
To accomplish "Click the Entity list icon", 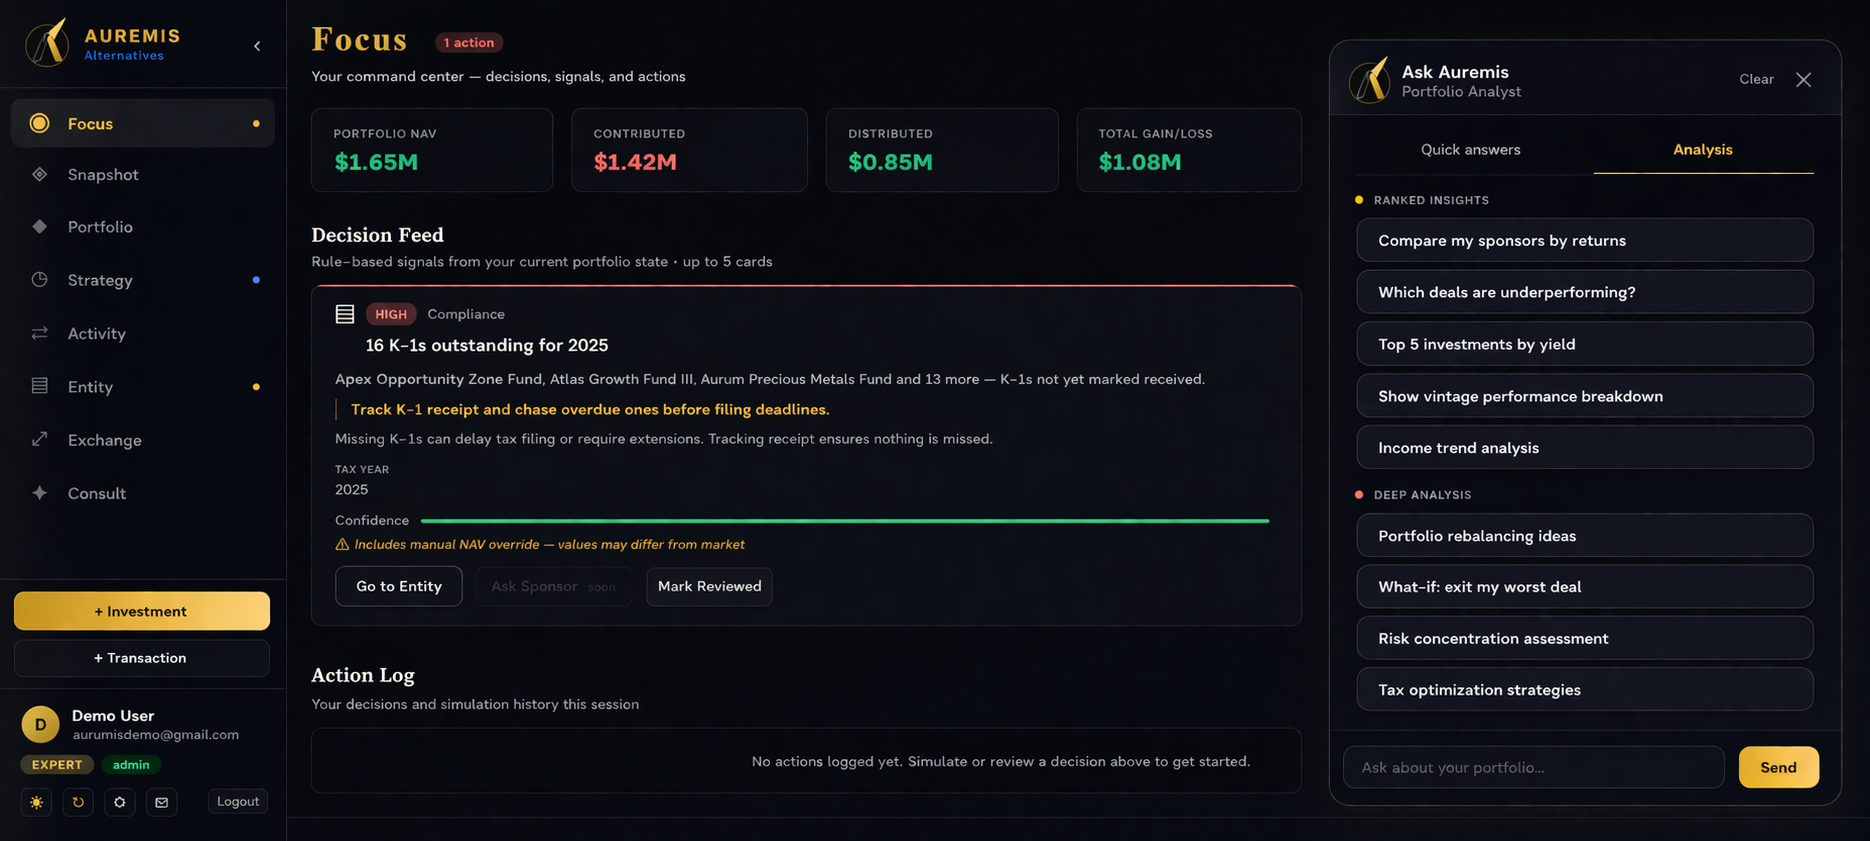I will (40, 386).
